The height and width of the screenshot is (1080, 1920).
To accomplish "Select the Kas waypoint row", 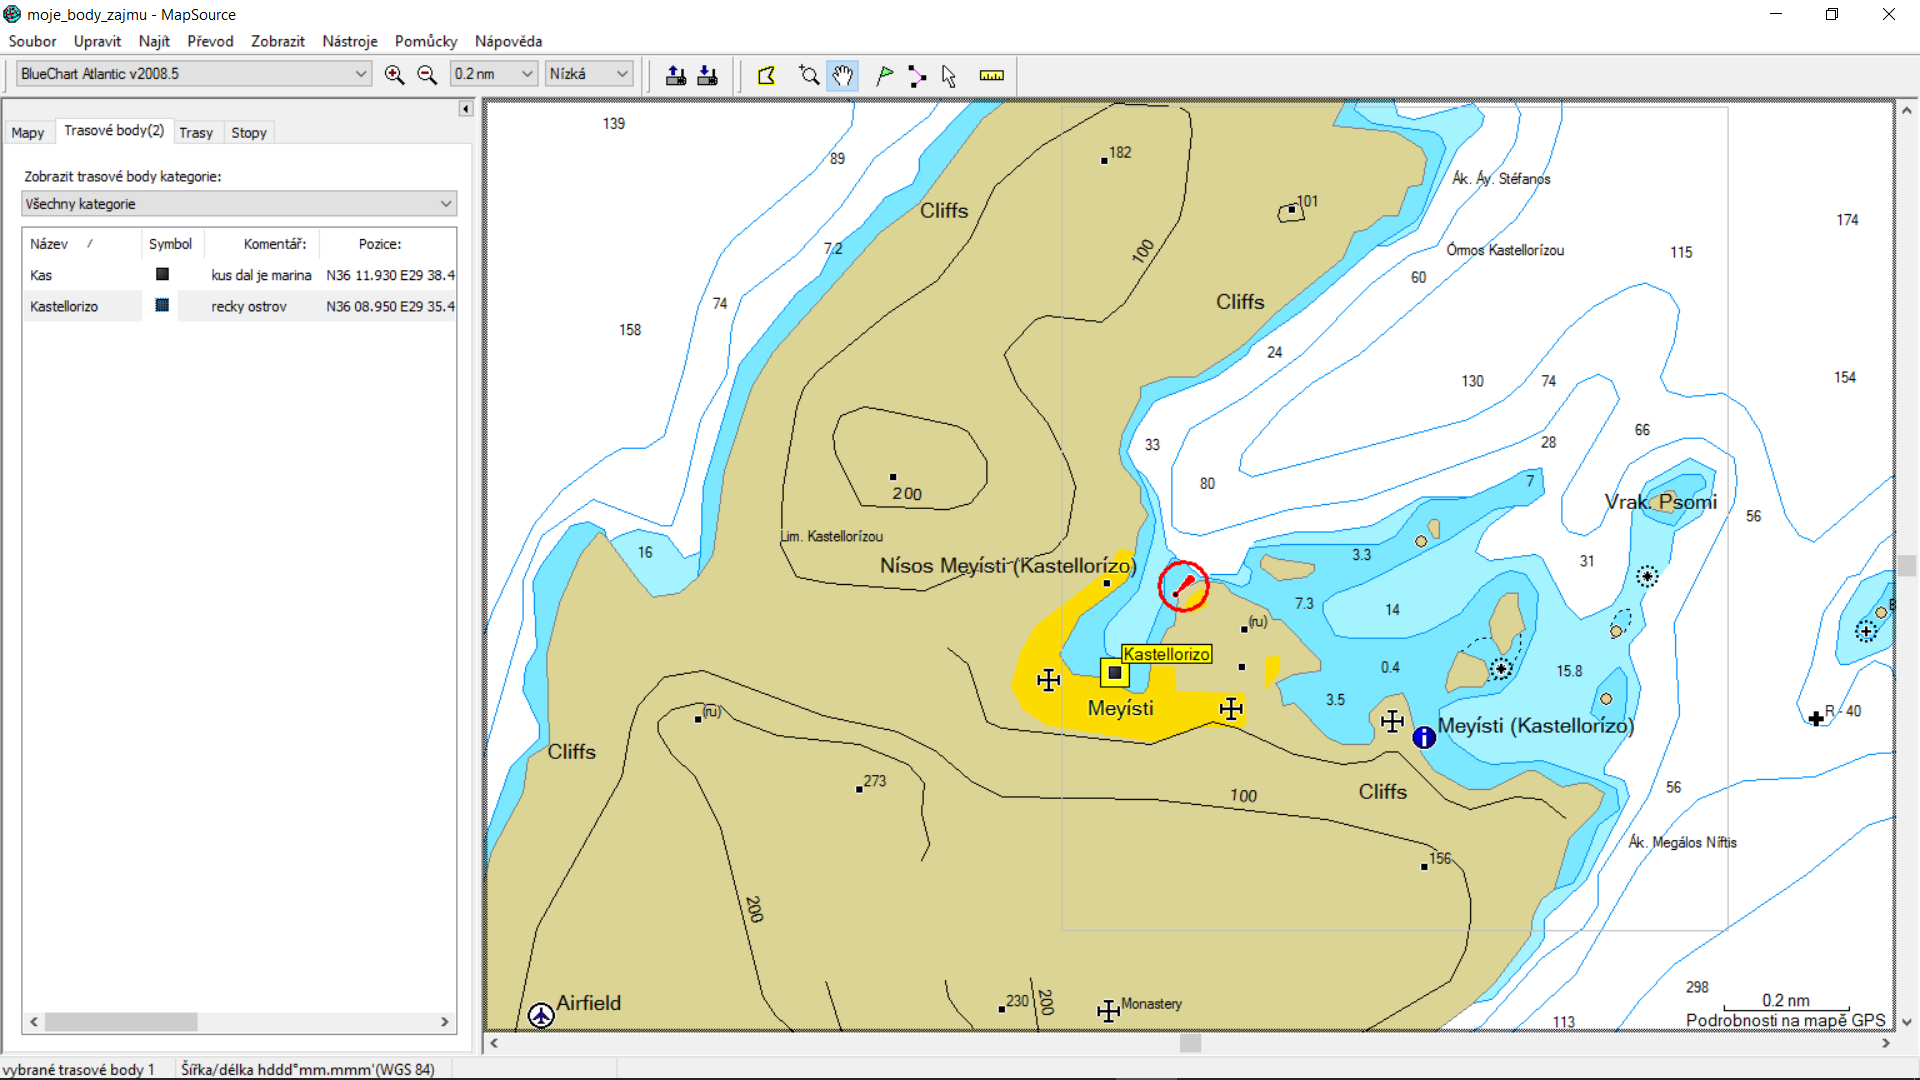I will pos(41,275).
